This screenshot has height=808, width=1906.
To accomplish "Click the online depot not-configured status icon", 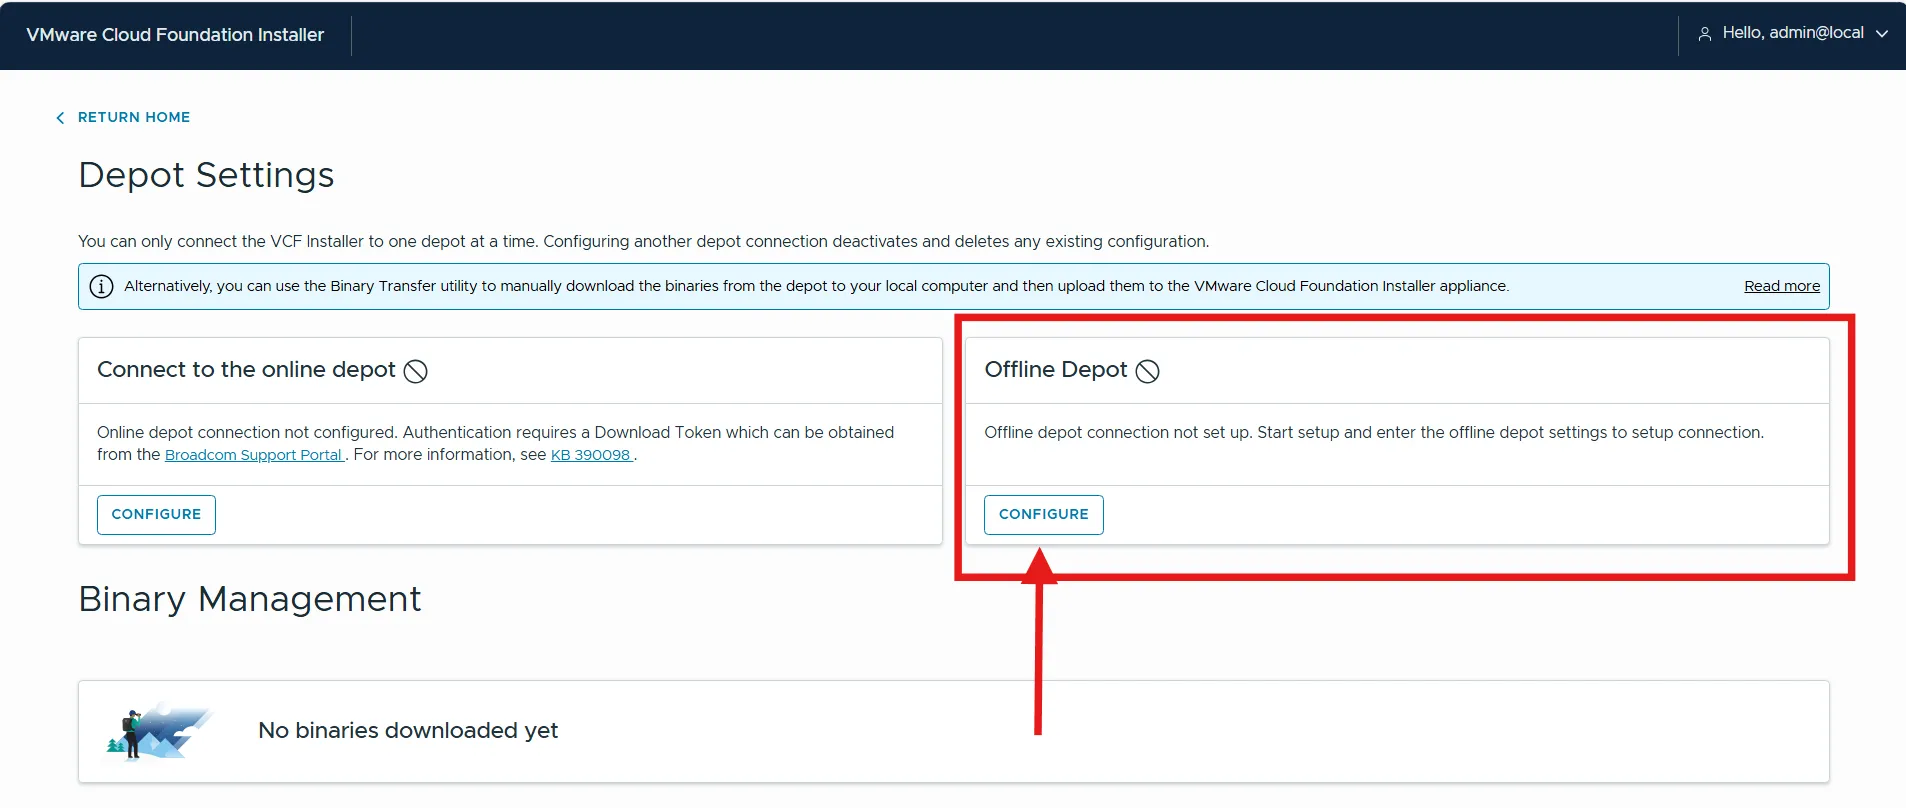I will point(415,371).
